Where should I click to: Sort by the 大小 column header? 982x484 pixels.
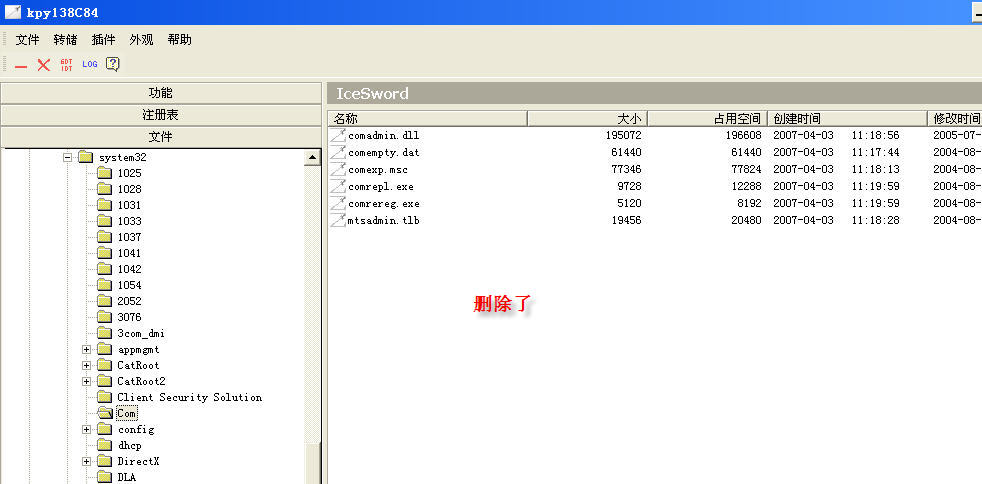coord(587,118)
